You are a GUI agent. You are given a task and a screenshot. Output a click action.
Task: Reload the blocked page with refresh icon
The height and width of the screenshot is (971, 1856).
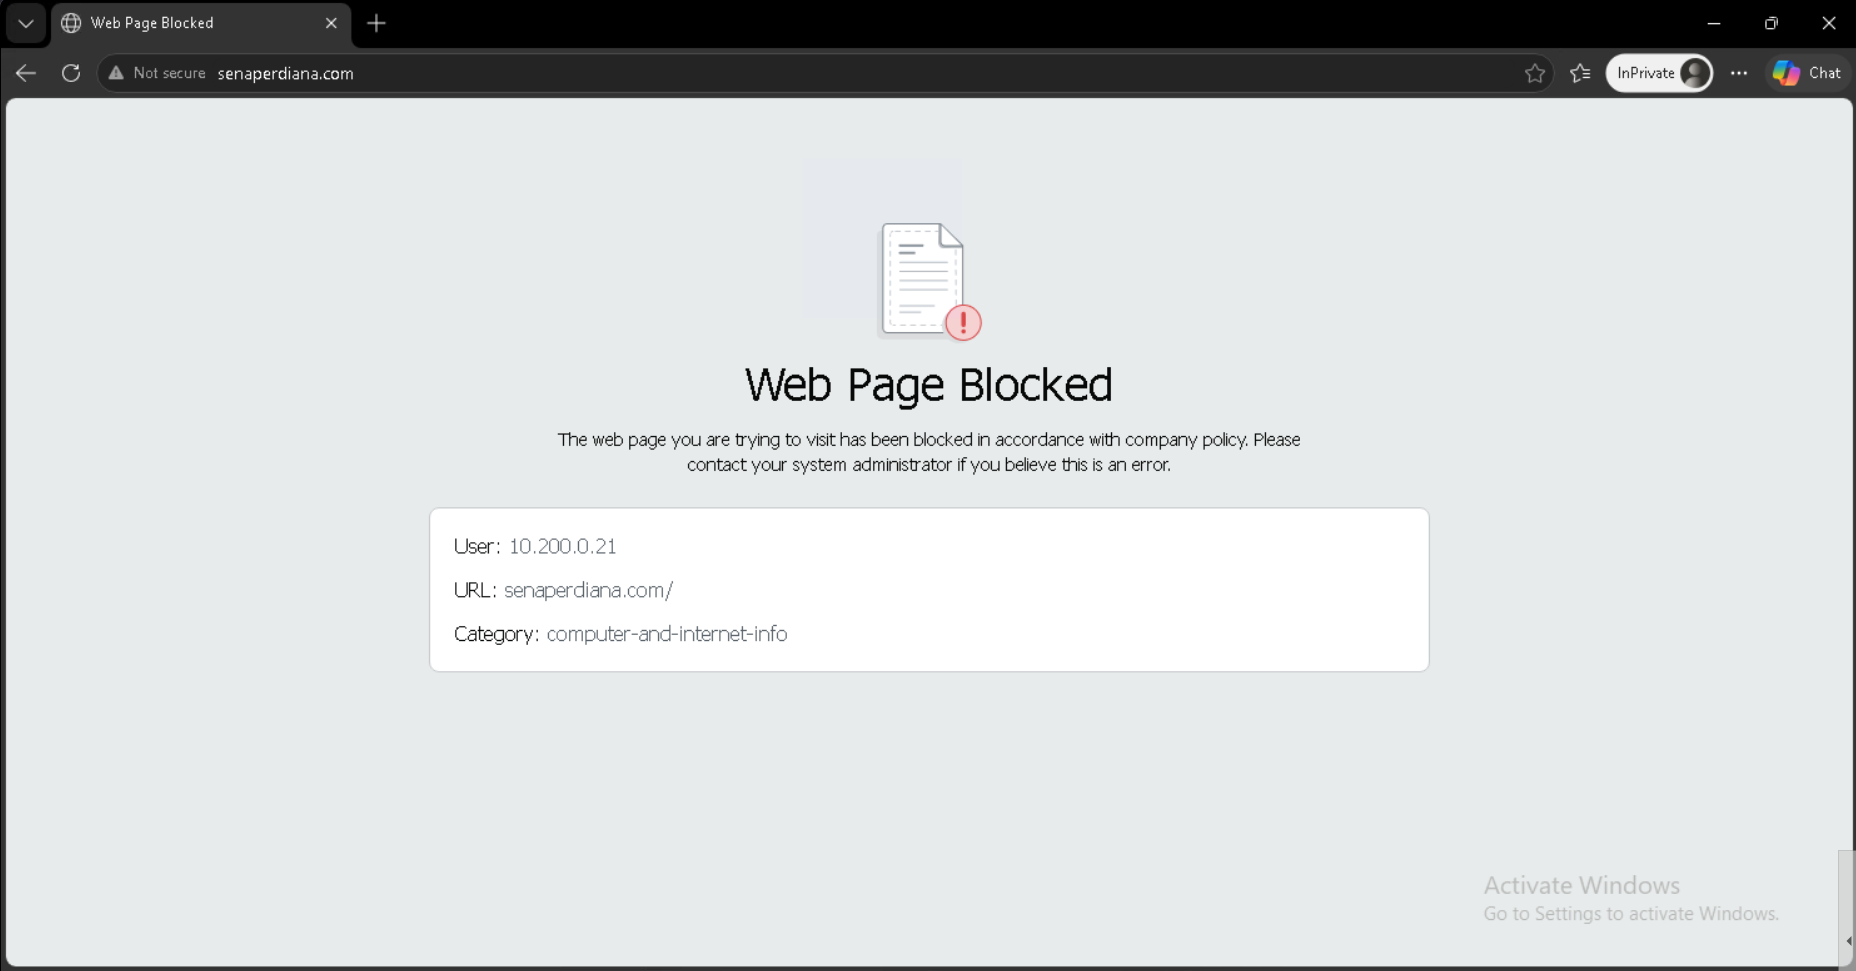(x=71, y=73)
